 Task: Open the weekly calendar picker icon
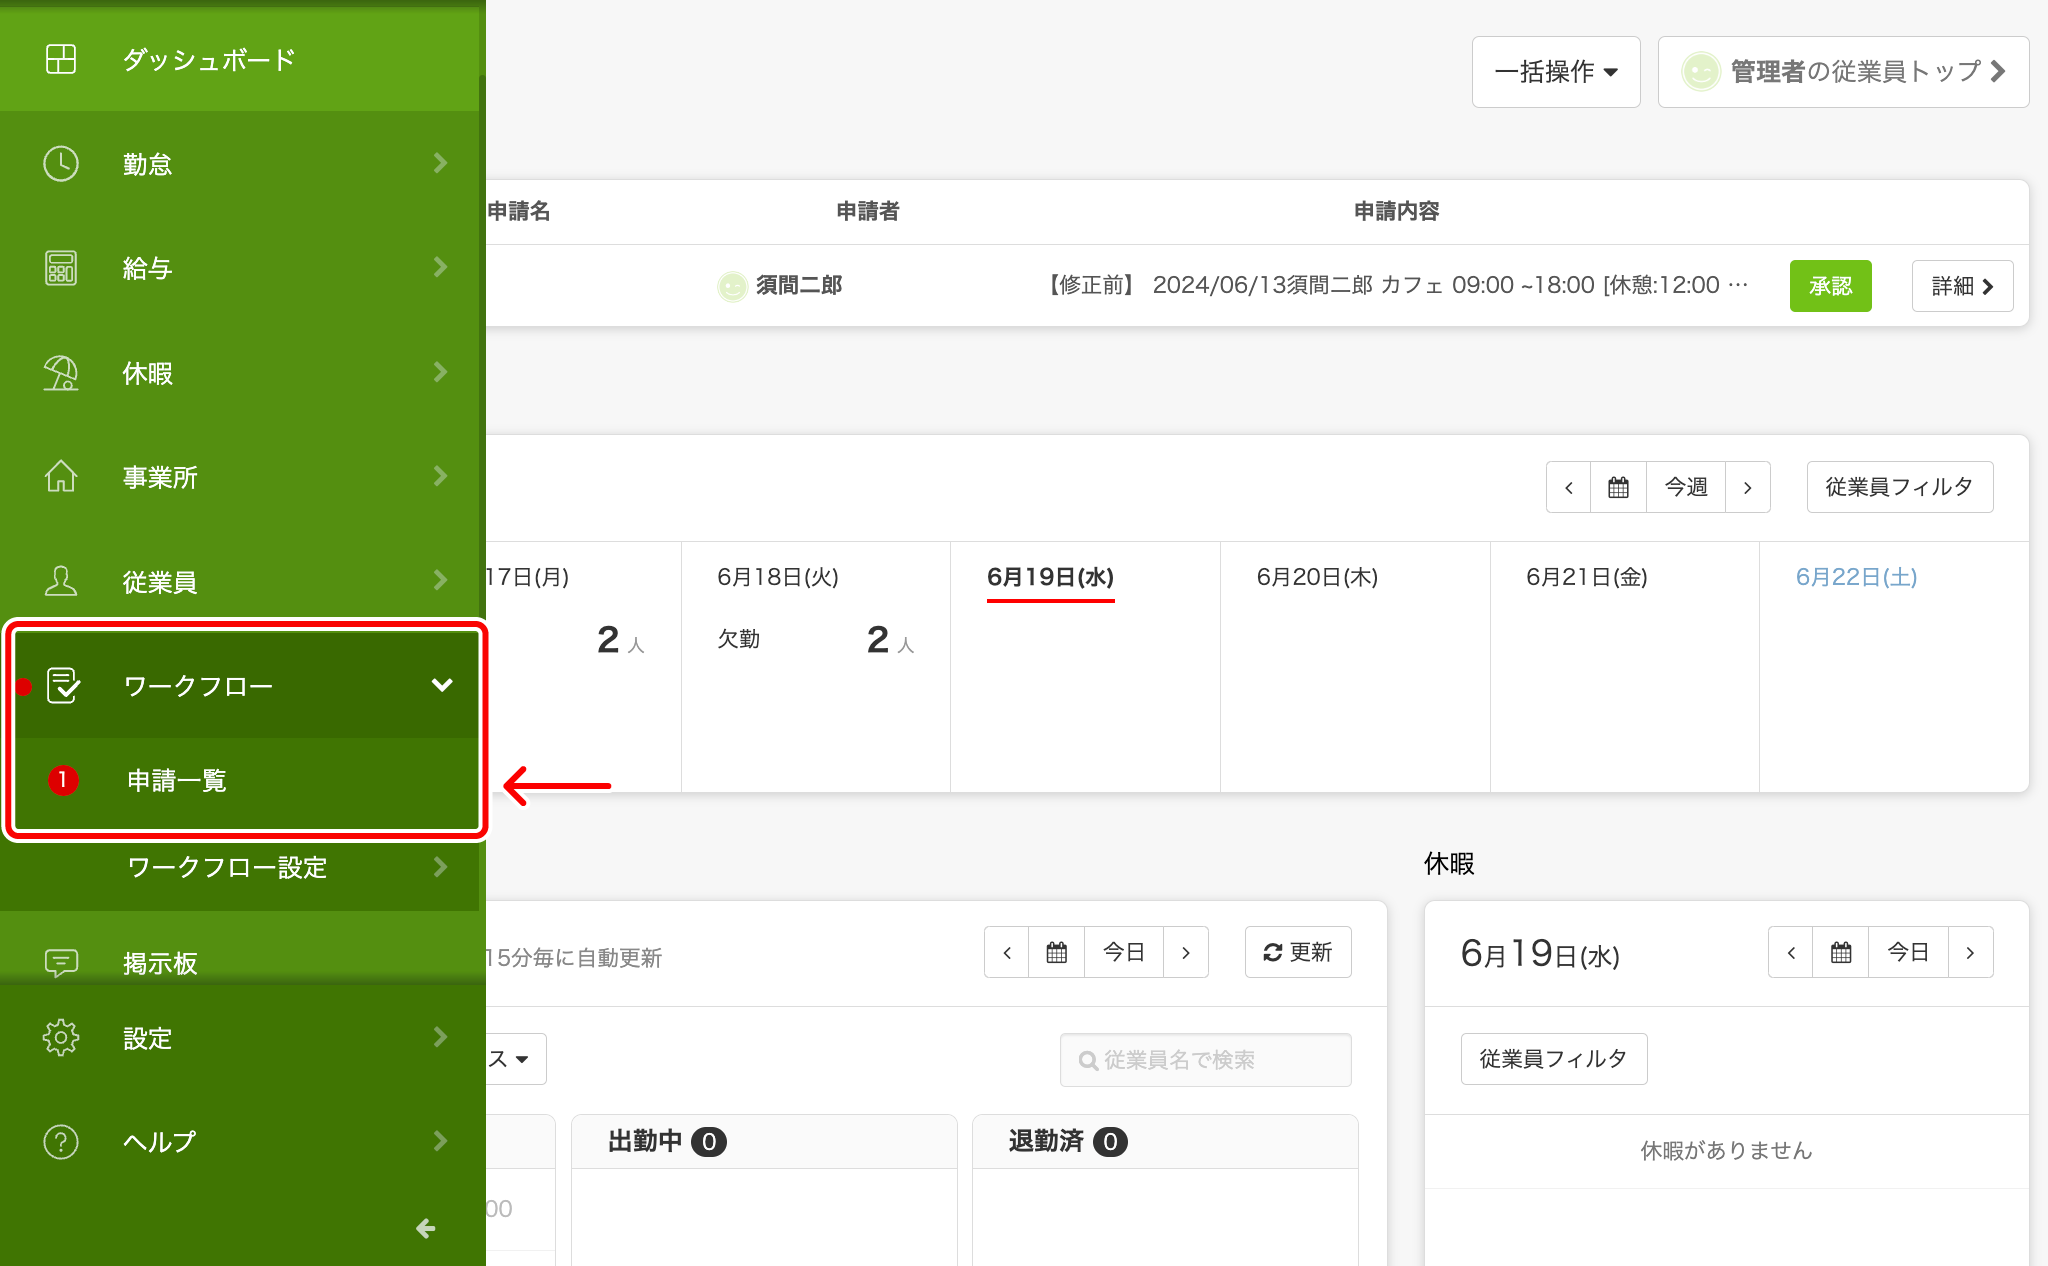click(x=1618, y=487)
